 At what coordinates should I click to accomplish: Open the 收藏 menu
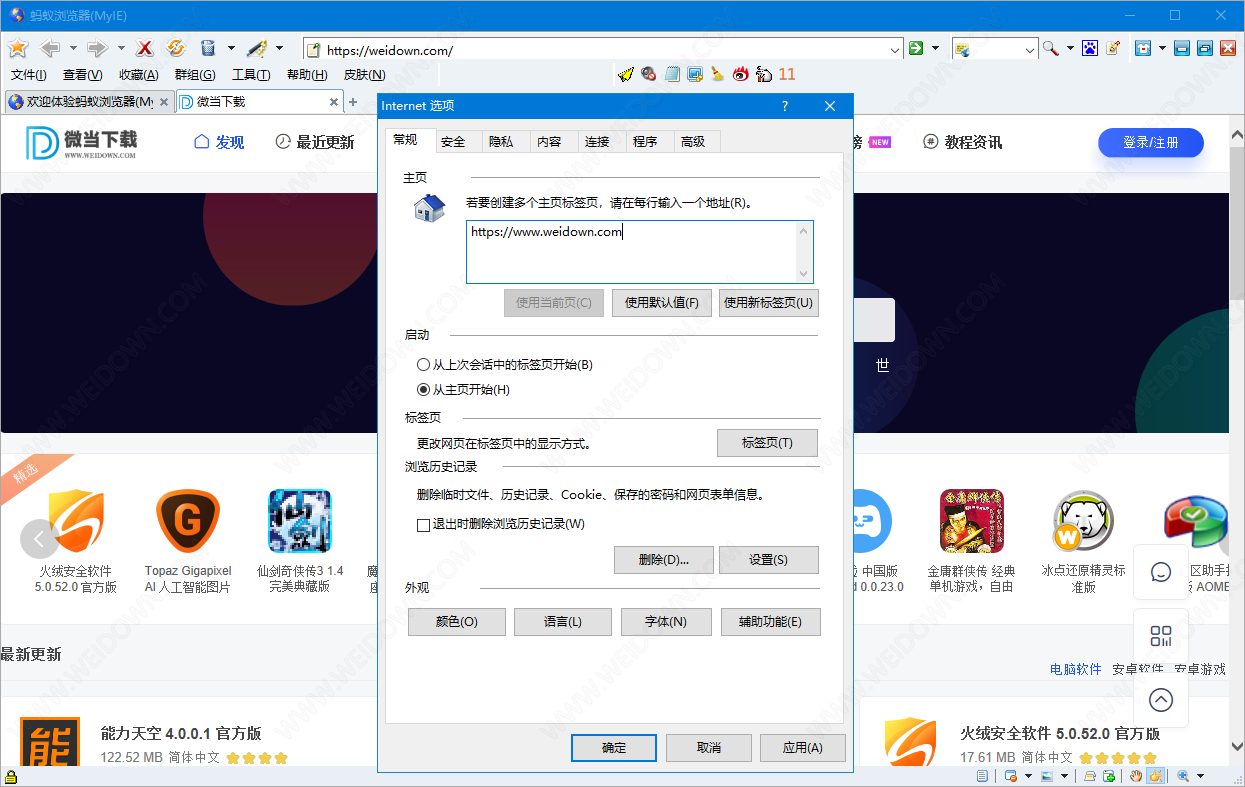tap(138, 75)
